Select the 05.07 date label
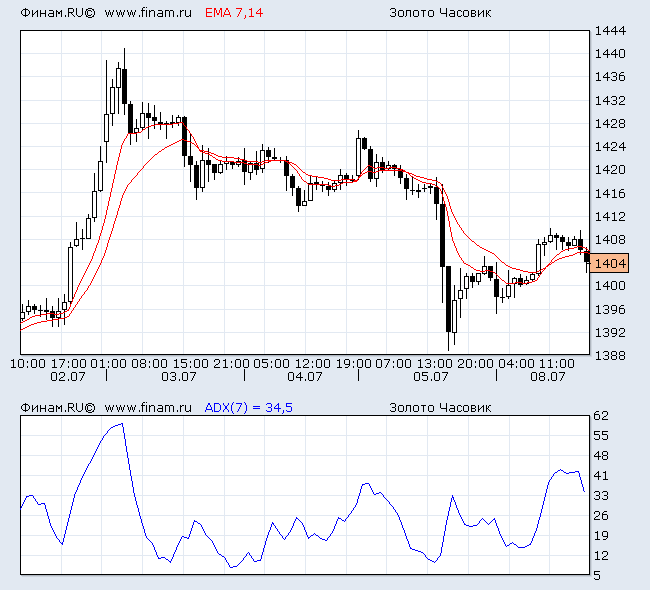Image resolution: width=650 pixels, height=590 pixels. click(430, 377)
